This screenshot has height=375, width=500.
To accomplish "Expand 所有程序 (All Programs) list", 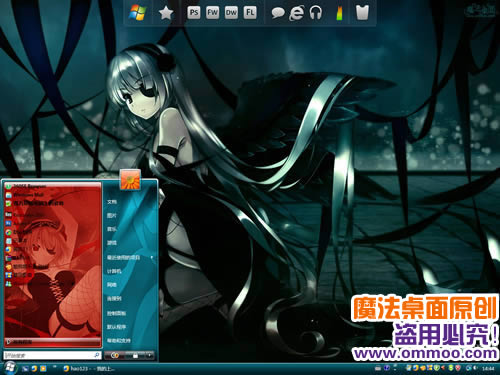I will tap(53, 342).
